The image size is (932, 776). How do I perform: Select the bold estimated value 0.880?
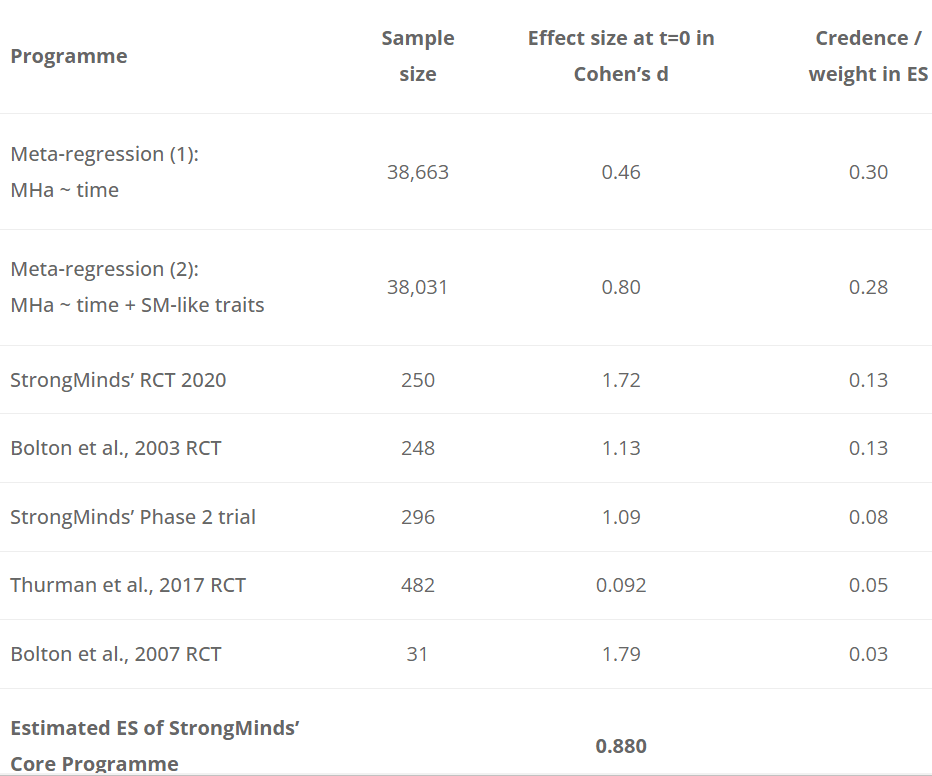(621, 746)
